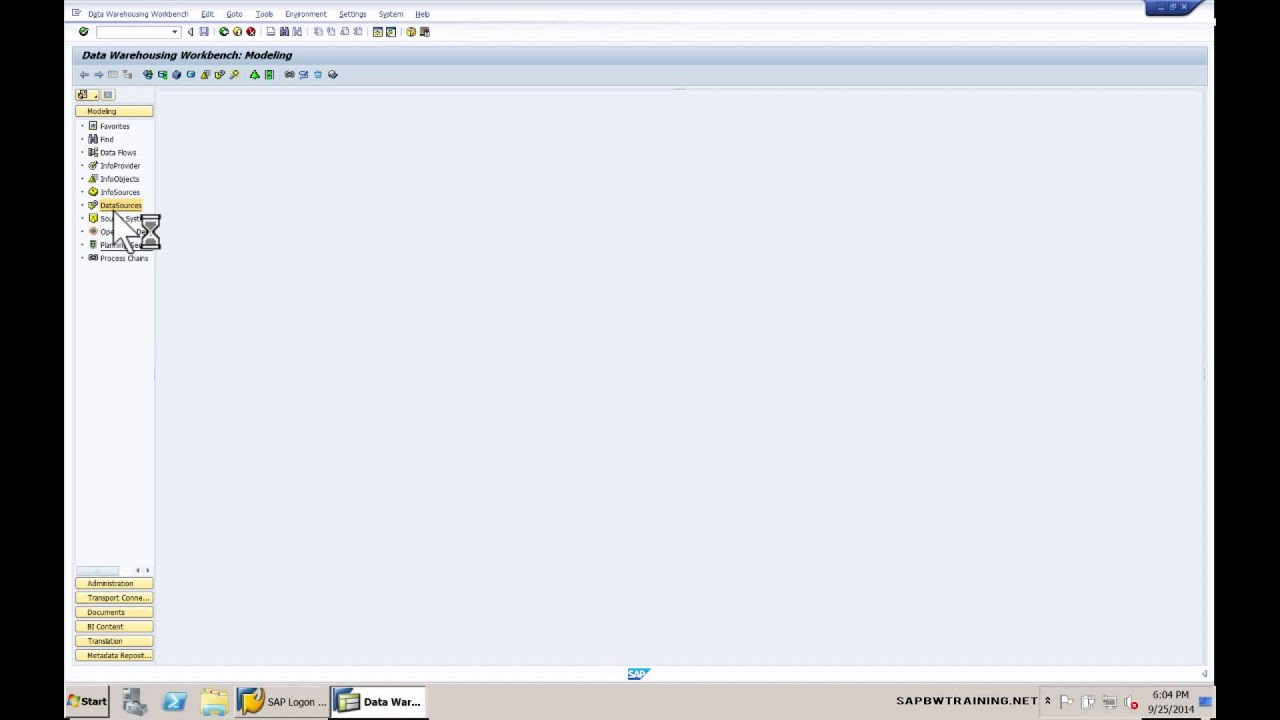Click the navigator scroll-right arrow
The width and height of the screenshot is (1280, 720).
click(148, 571)
